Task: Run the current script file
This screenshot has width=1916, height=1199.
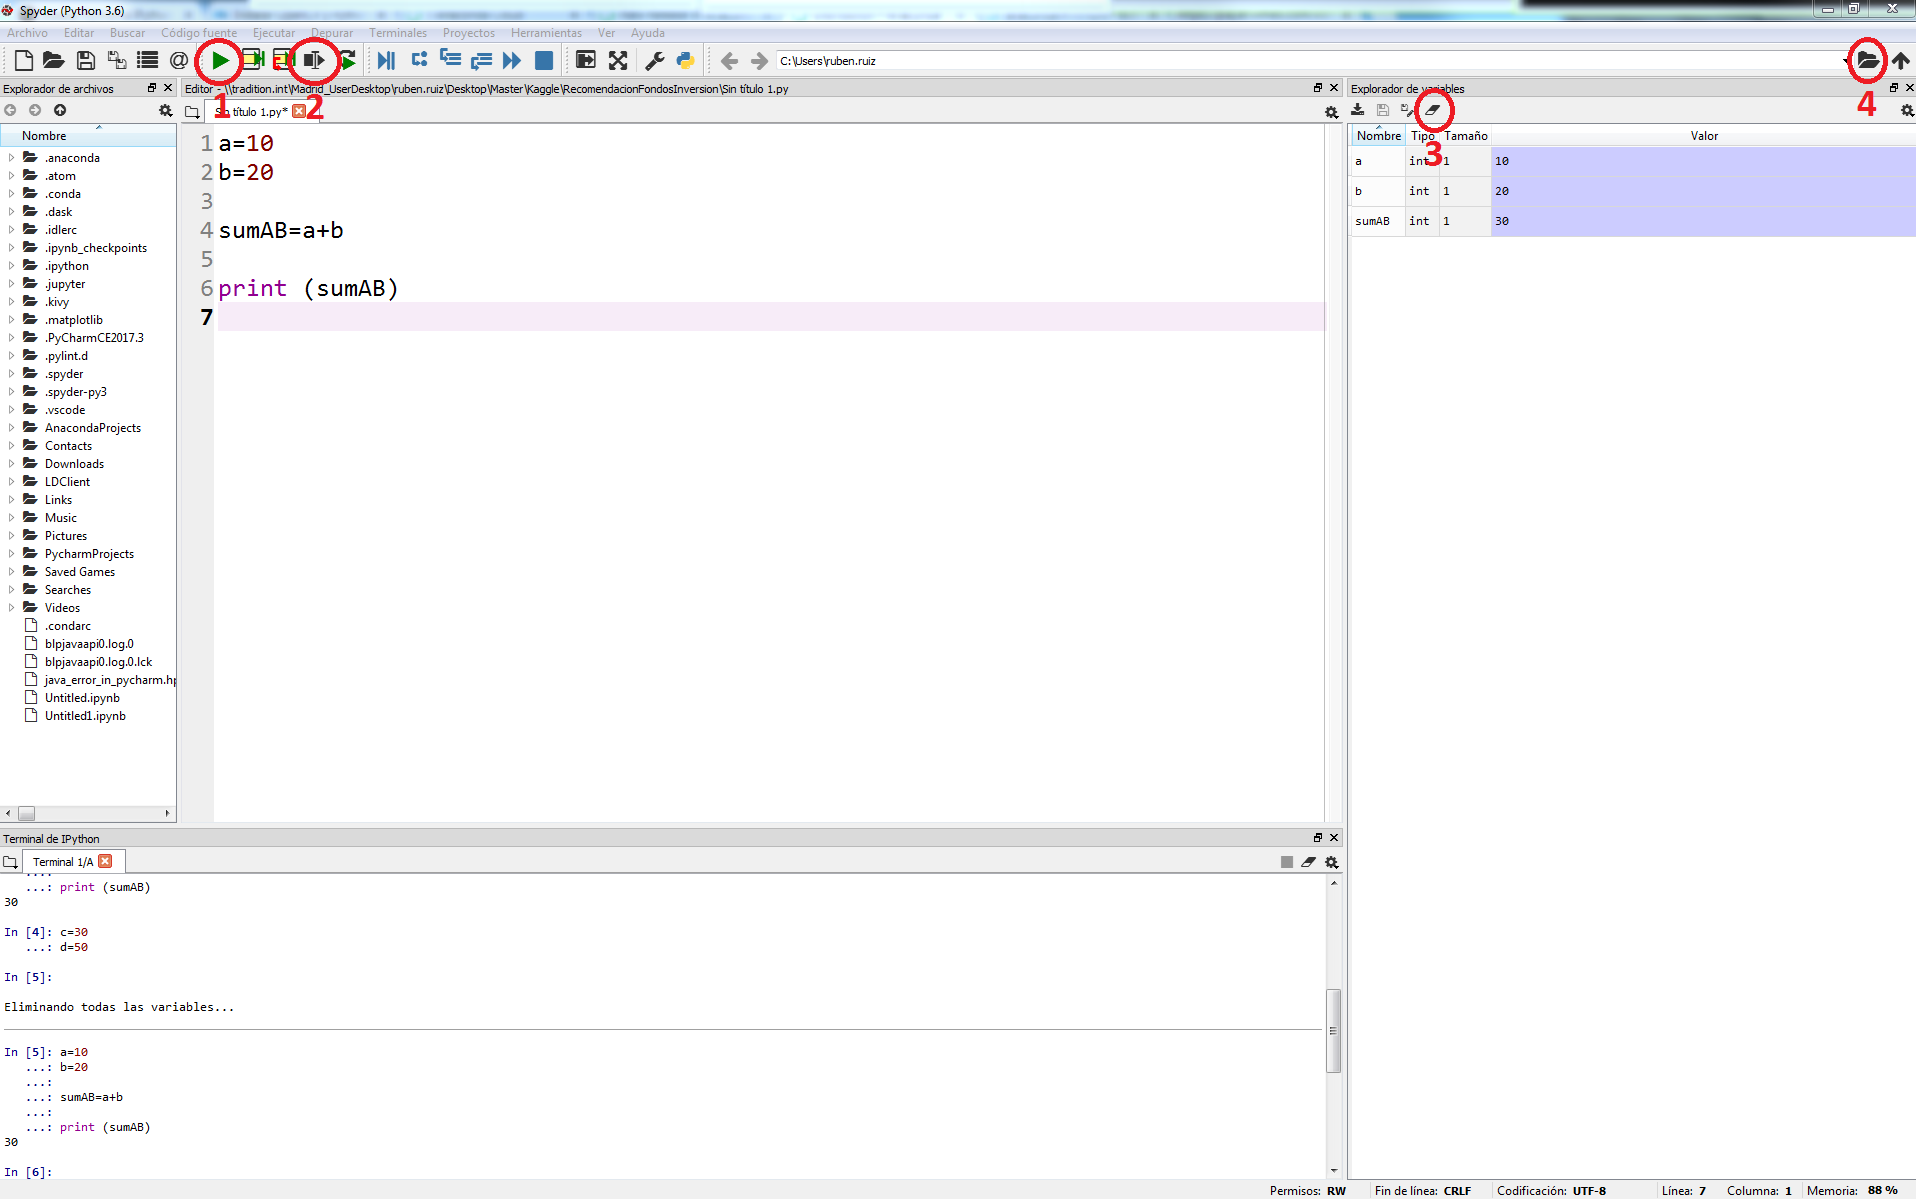Action: (219, 60)
